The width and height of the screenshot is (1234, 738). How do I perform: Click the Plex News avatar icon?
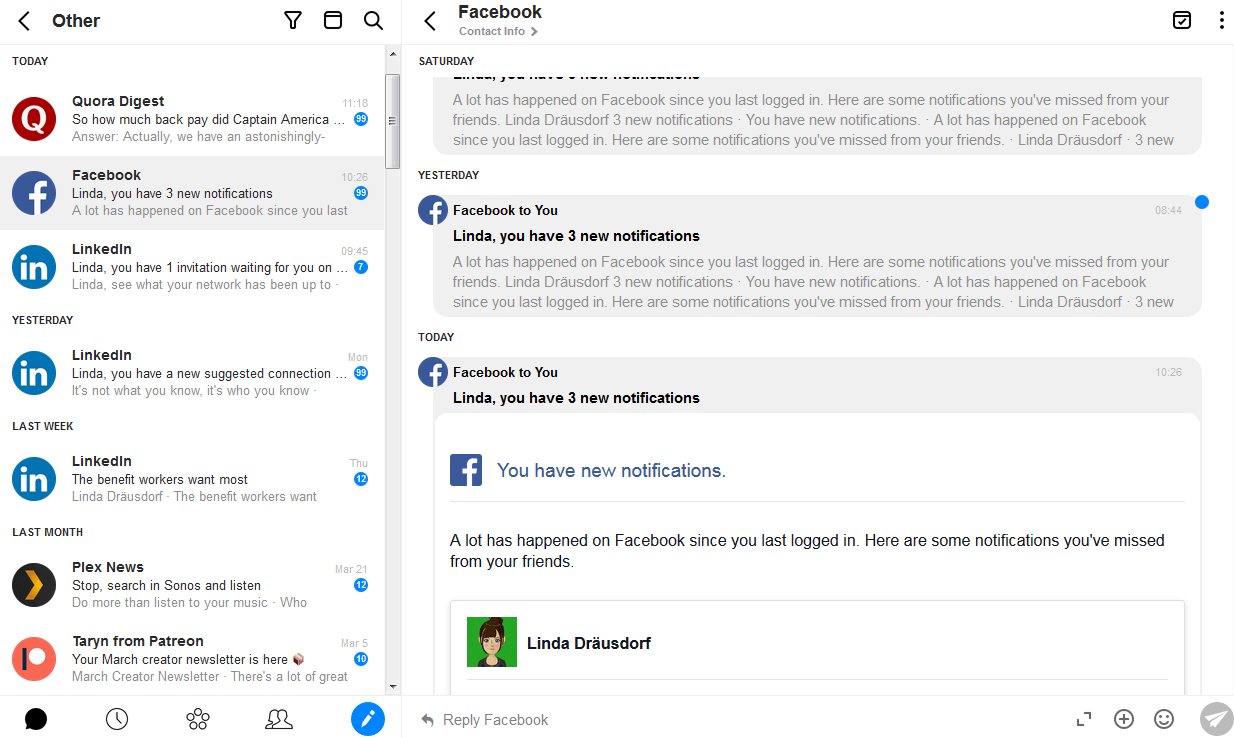click(34, 585)
